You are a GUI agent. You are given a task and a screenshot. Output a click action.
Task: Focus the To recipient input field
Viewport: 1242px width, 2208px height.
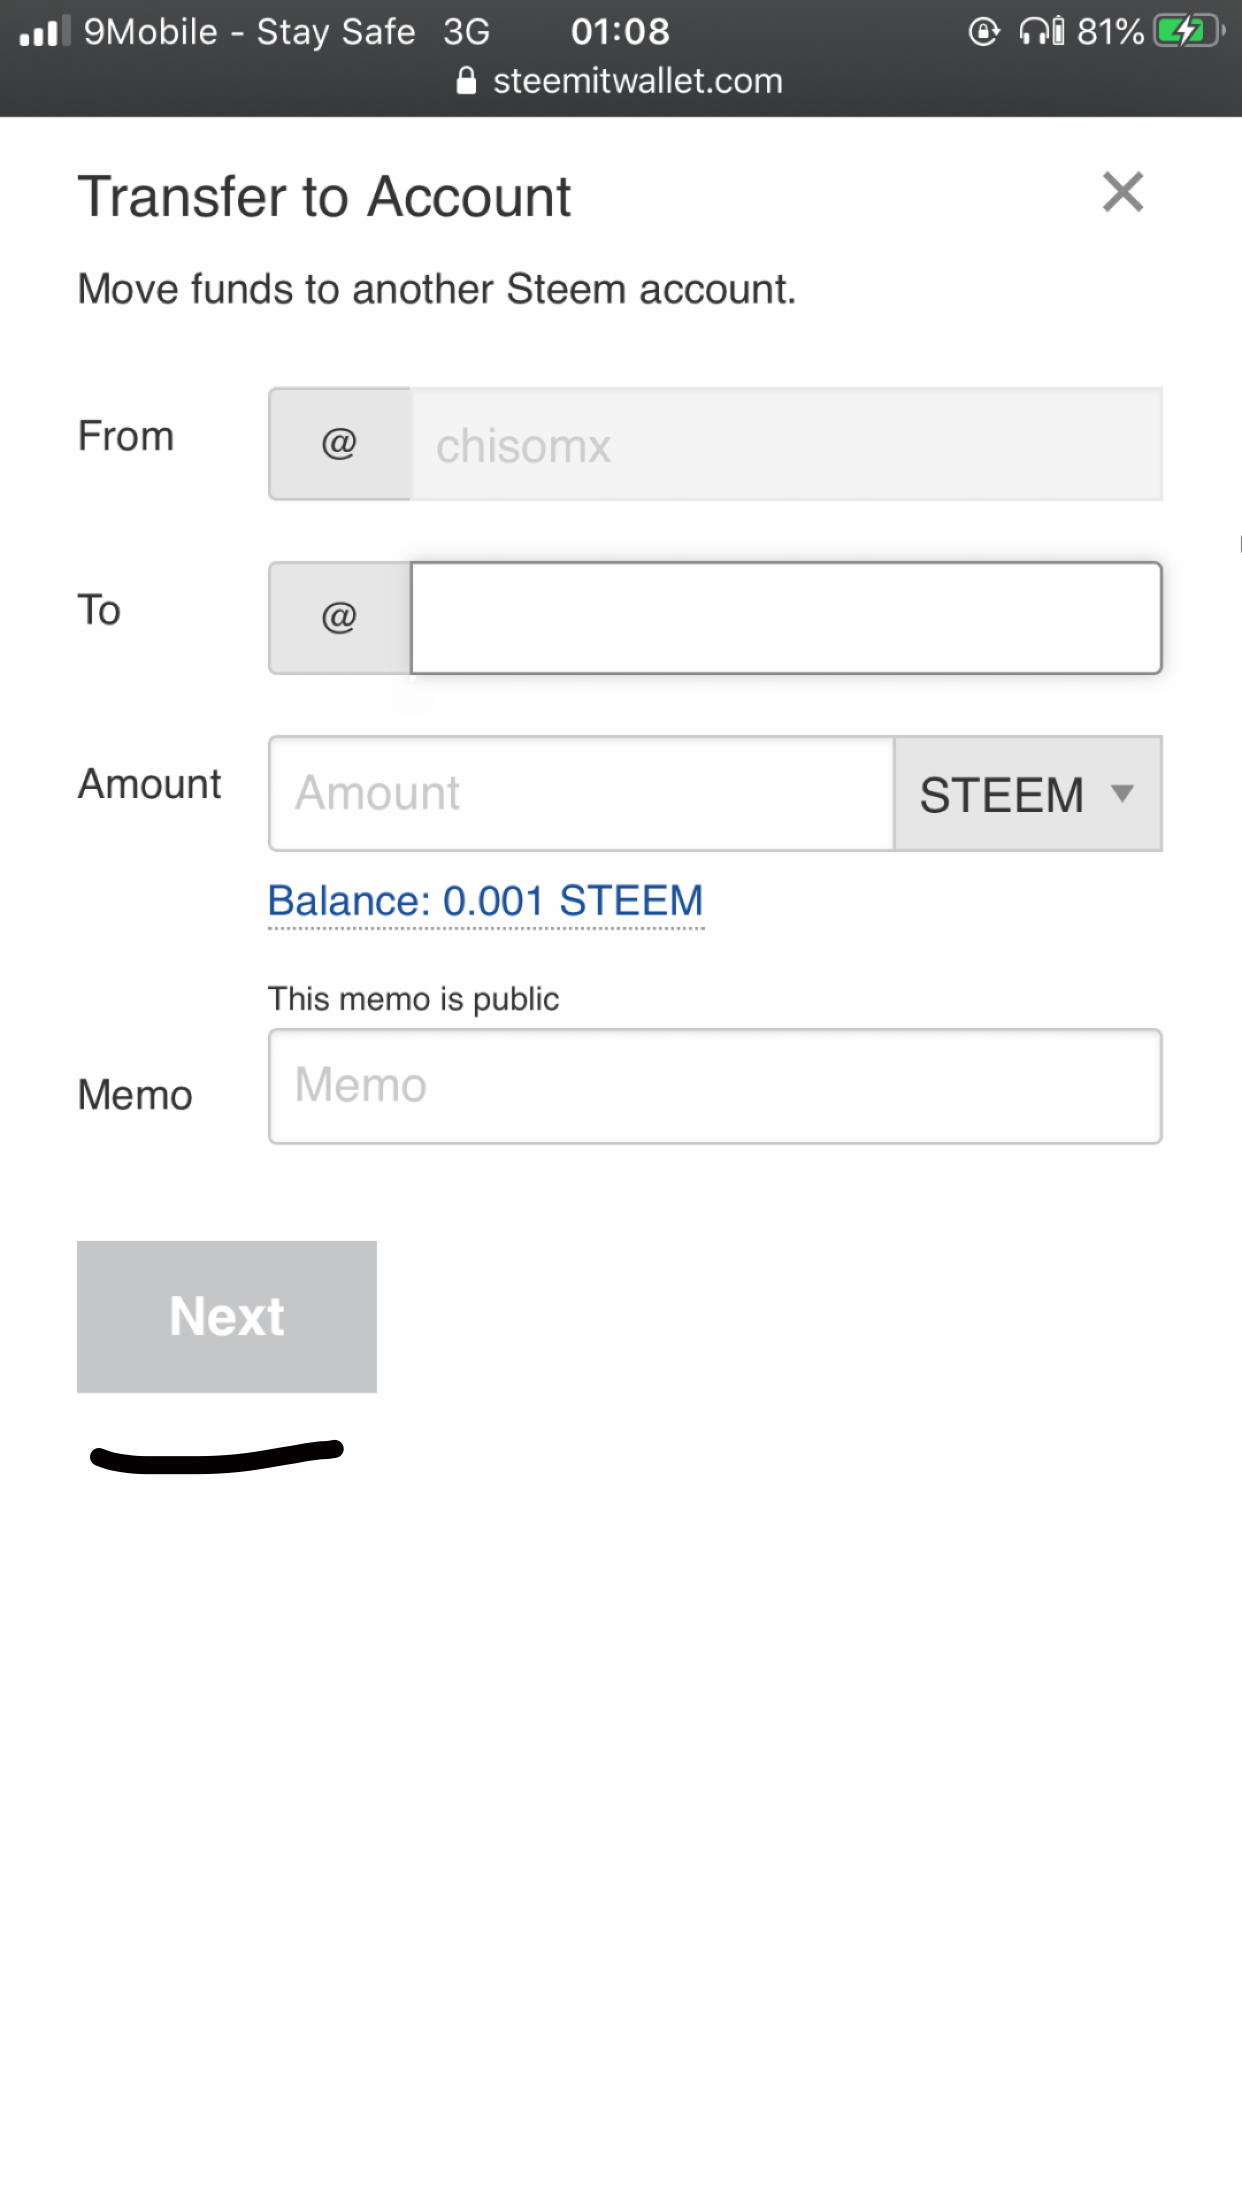pyautogui.click(x=786, y=618)
